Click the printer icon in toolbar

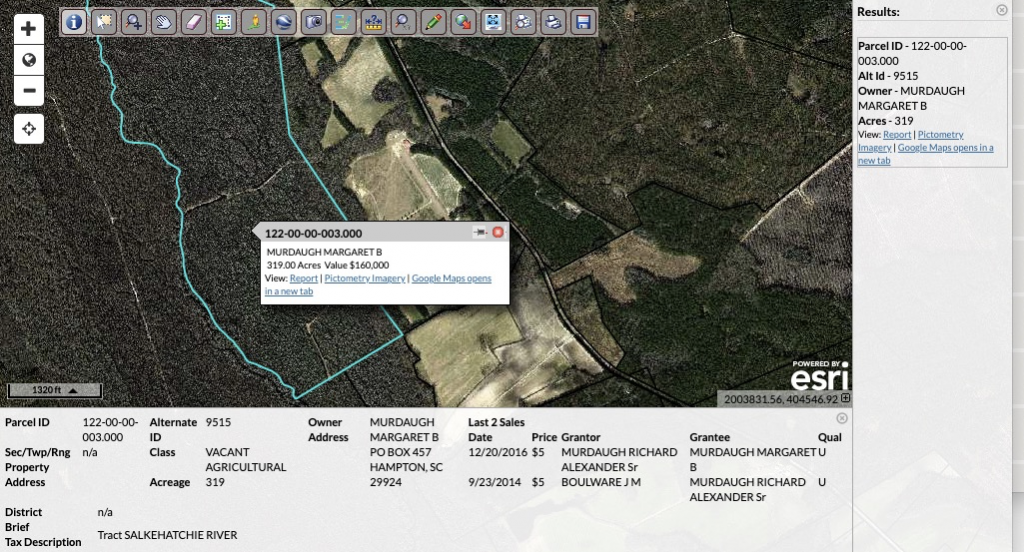552,21
